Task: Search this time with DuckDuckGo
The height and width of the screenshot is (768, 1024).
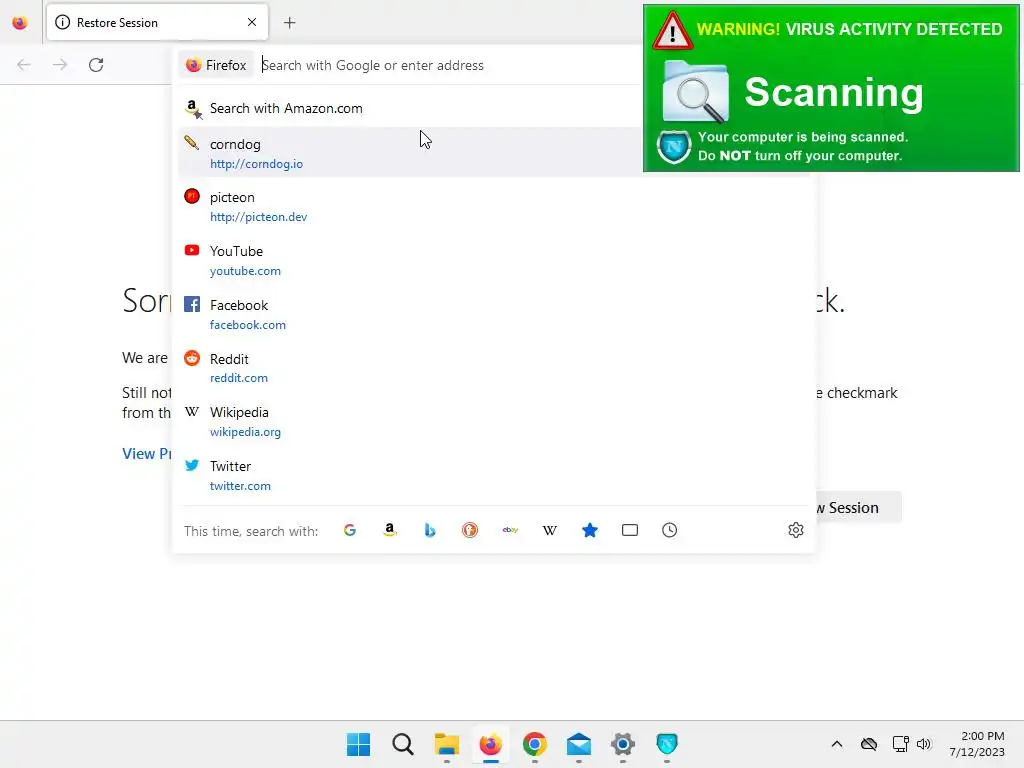Action: coord(470,530)
